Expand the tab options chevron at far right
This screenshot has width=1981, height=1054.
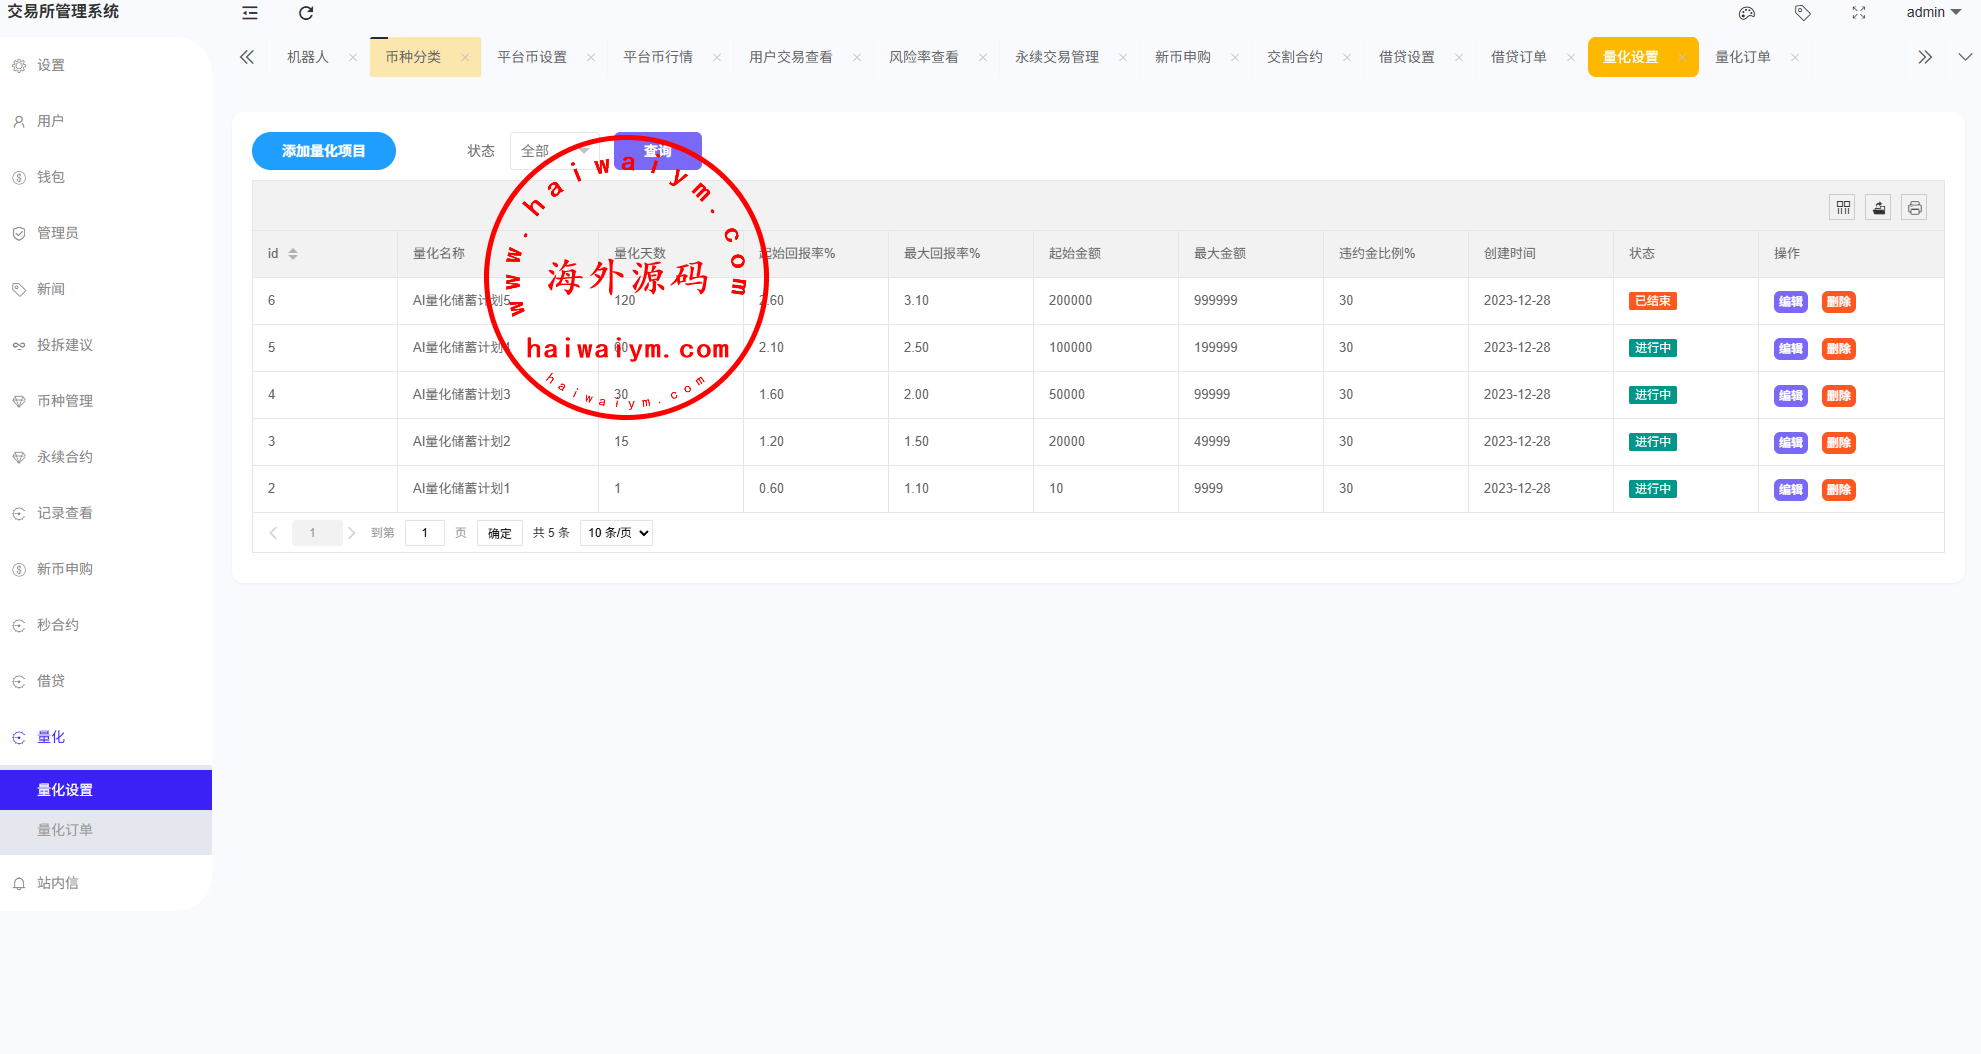click(x=1964, y=57)
